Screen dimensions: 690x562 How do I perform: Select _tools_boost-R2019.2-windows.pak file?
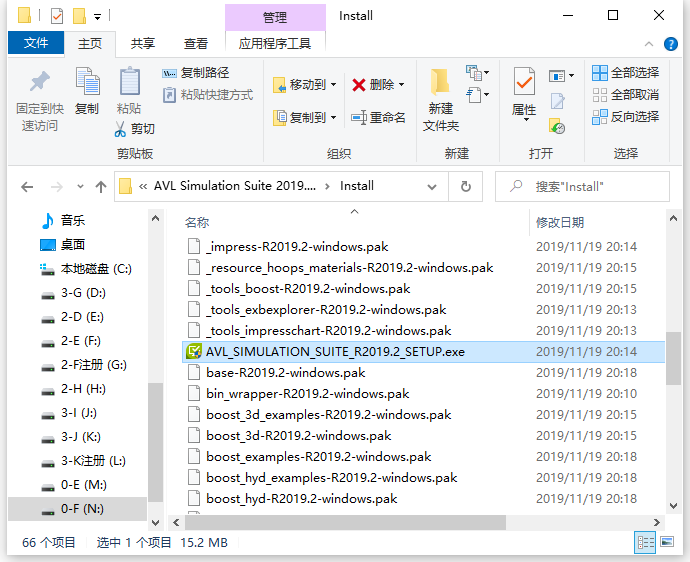point(308,289)
